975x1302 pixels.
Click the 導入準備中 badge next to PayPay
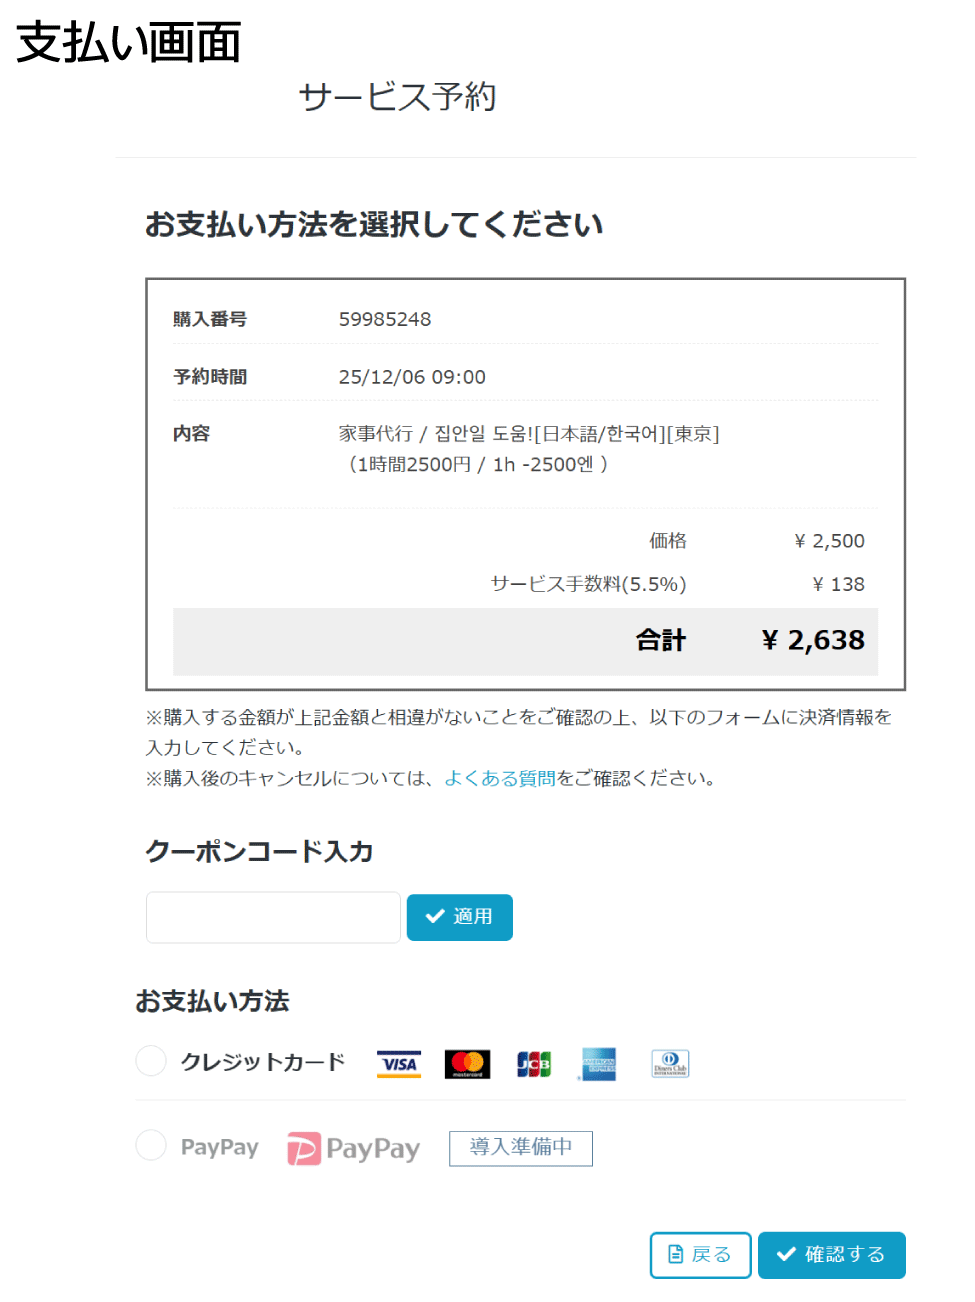click(x=520, y=1148)
